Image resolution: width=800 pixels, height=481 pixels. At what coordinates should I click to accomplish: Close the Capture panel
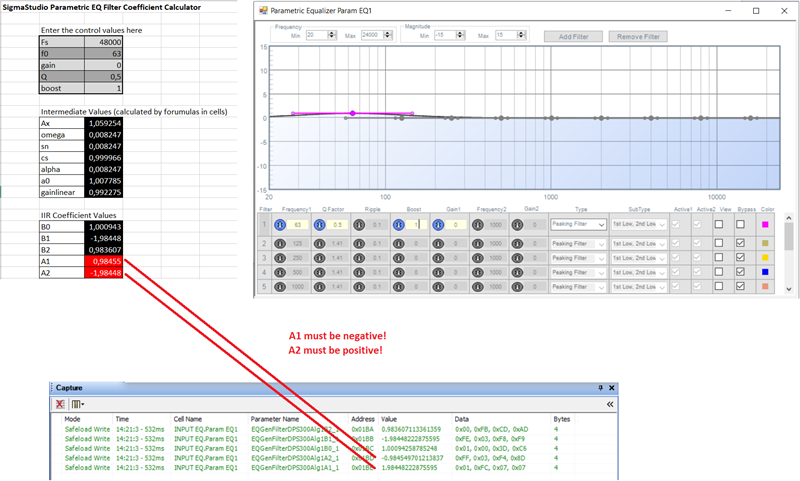point(612,388)
